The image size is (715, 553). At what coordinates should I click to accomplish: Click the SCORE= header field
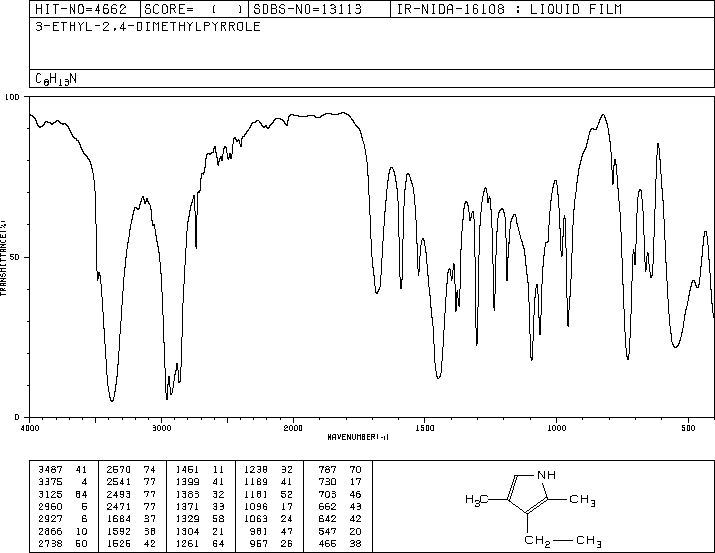(194, 9)
